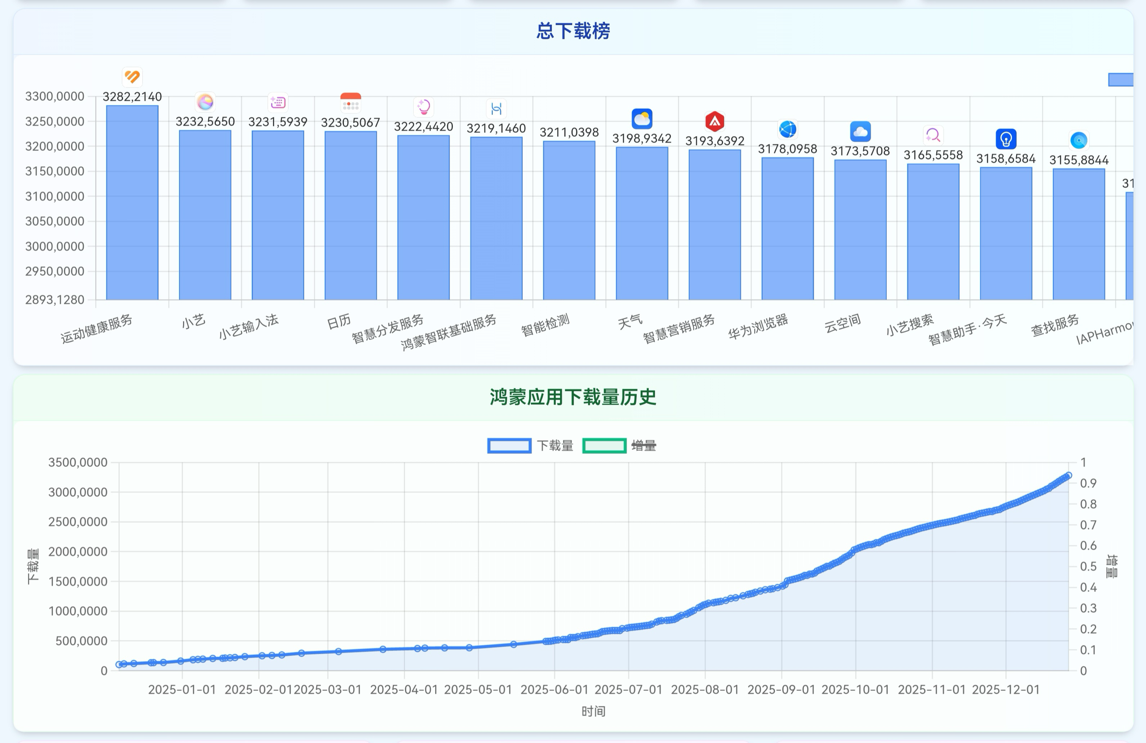Click the 运动健康服务 heart icon above the bar
Image resolution: width=1146 pixels, height=743 pixels.
[x=132, y=77]
